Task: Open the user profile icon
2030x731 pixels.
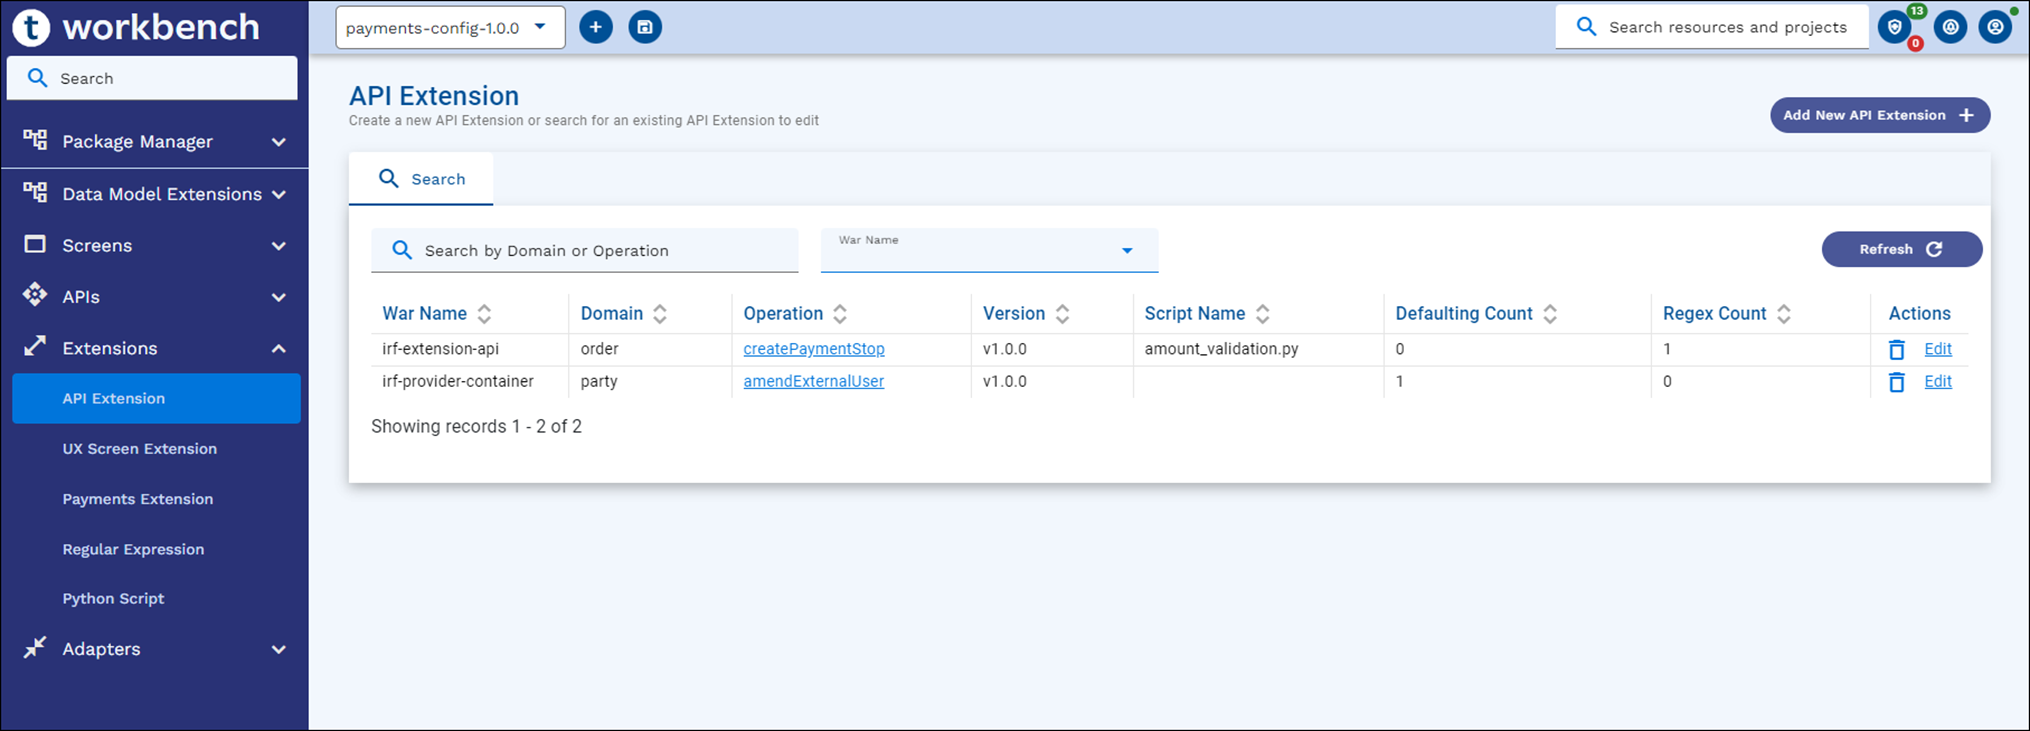Action: tap(1994, 27)
